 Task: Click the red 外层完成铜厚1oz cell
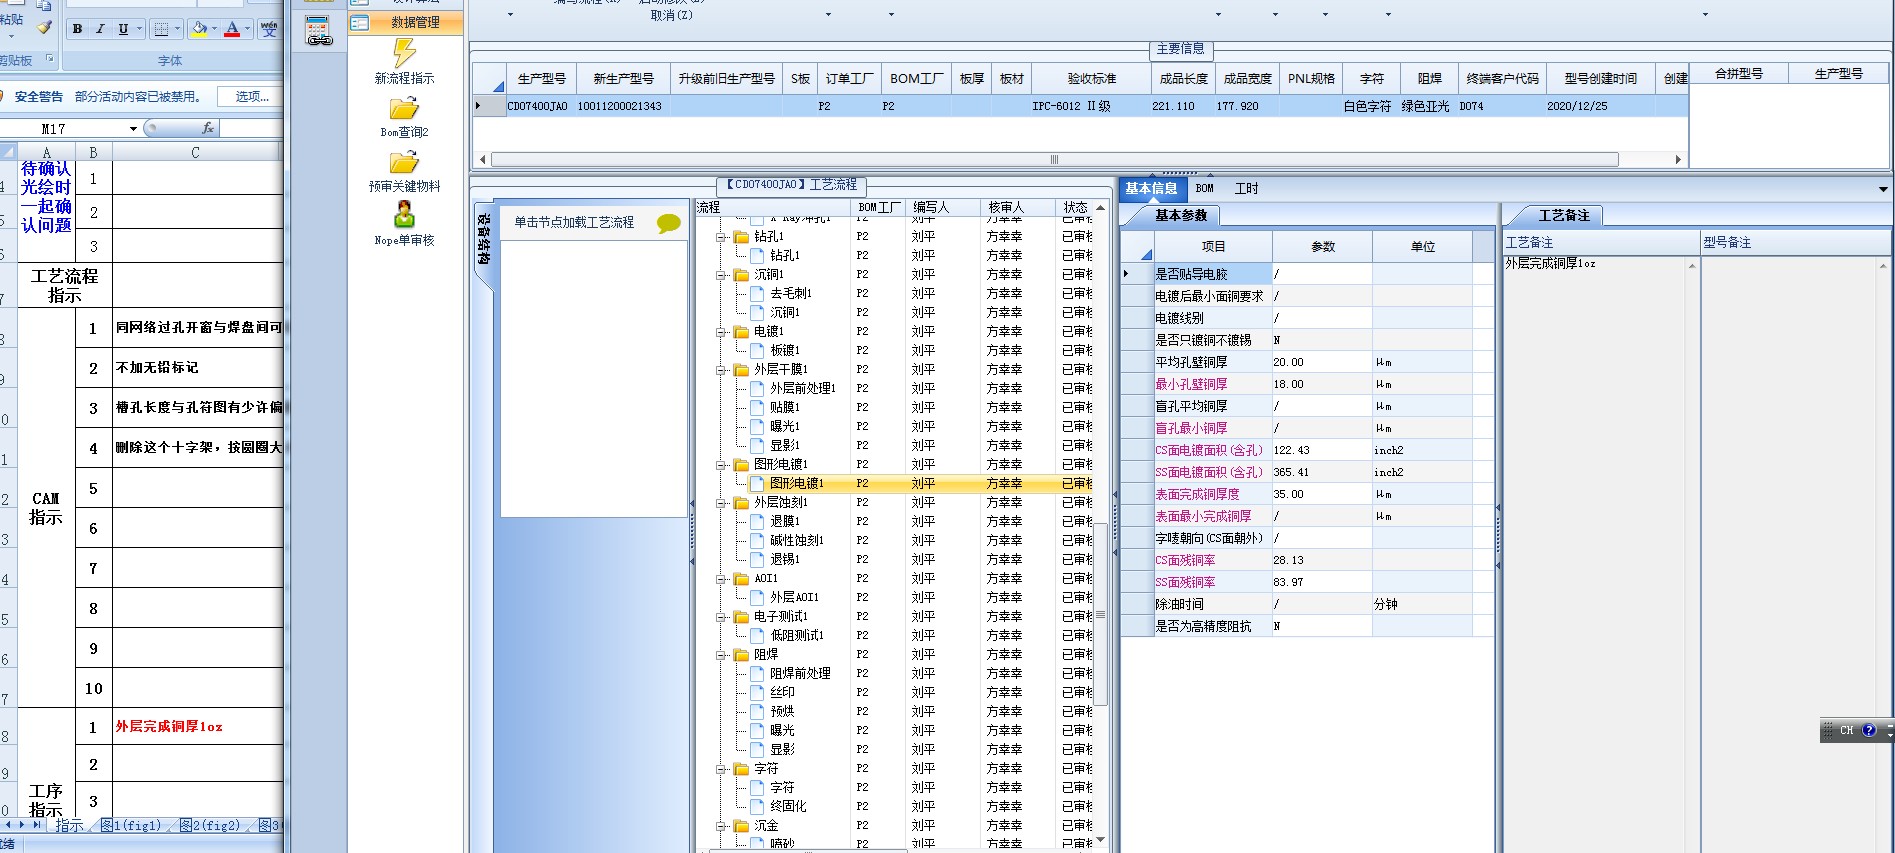point(197,727)
